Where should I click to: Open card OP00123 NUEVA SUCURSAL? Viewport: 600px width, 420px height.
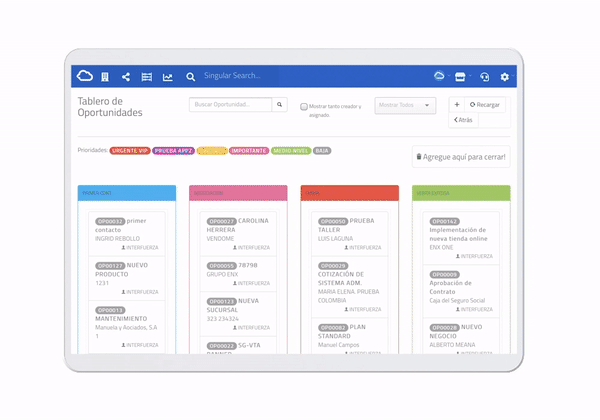click(238, 314)
